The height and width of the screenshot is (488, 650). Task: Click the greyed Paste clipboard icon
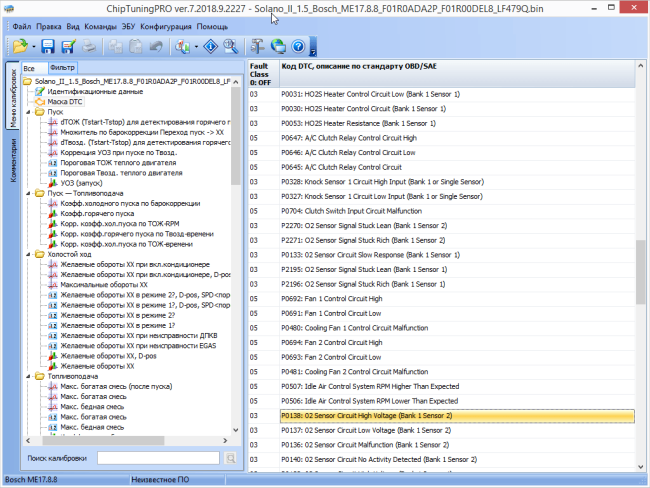click(x=136, y=46)
